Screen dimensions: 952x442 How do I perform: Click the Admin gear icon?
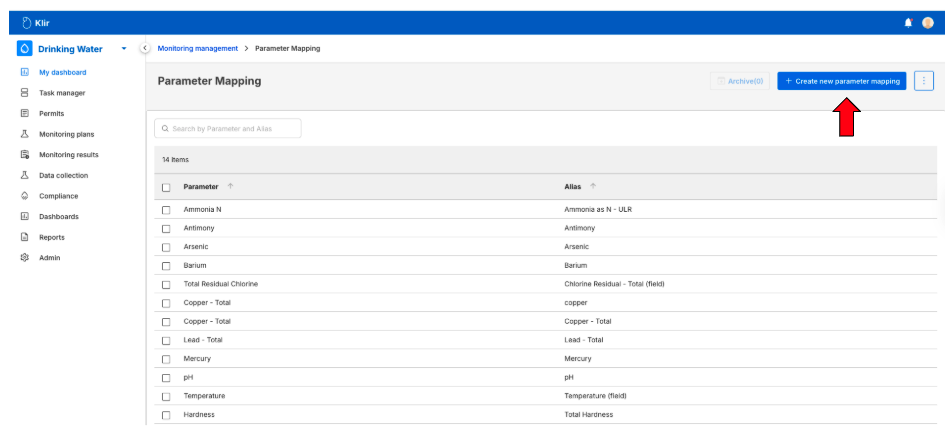click(x=24, y=258)
